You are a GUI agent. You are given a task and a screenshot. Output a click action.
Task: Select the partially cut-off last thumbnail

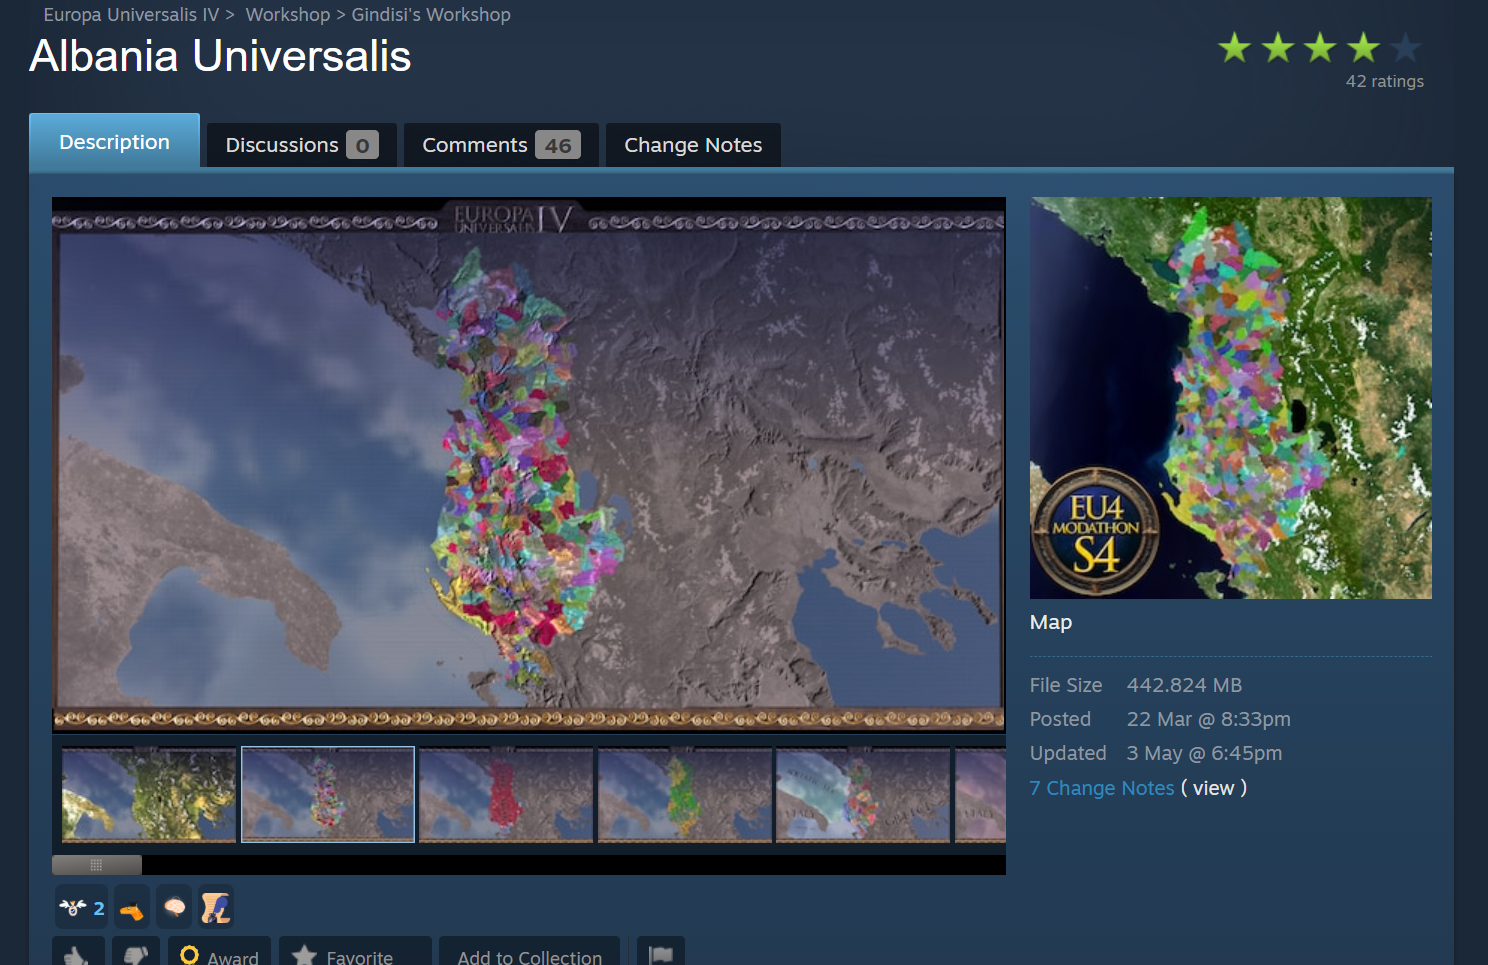pyautogui.click(x=980, y=794)
